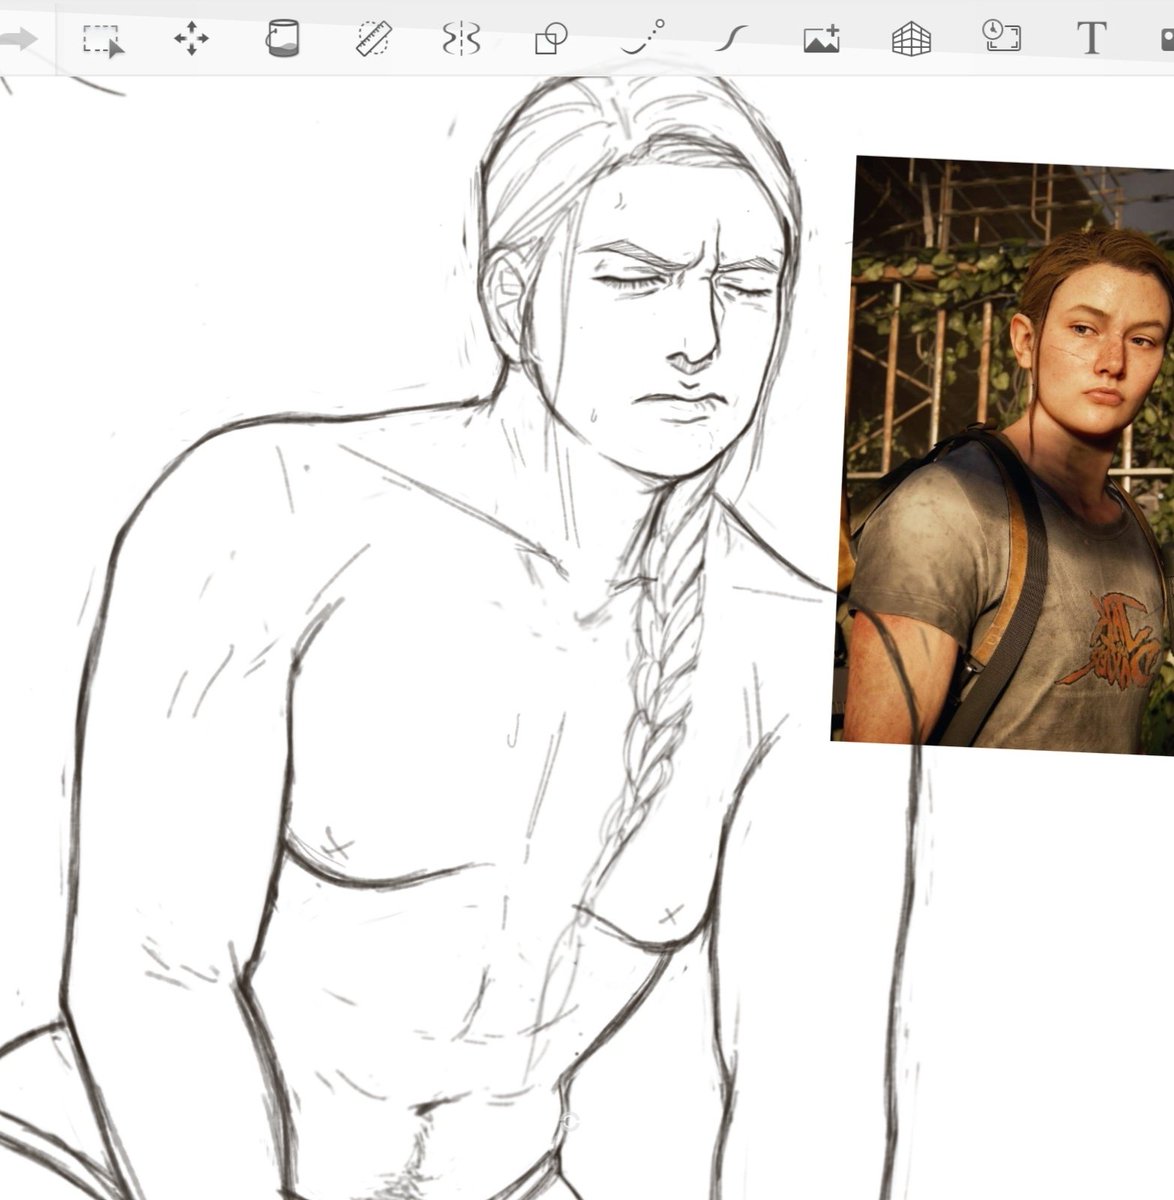
Task: Click the Redo arrow in the toolbar
Action: click(18, 40)
